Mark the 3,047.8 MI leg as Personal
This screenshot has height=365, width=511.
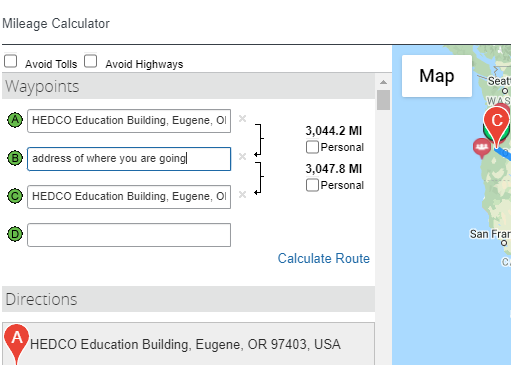tap(312, 185)
